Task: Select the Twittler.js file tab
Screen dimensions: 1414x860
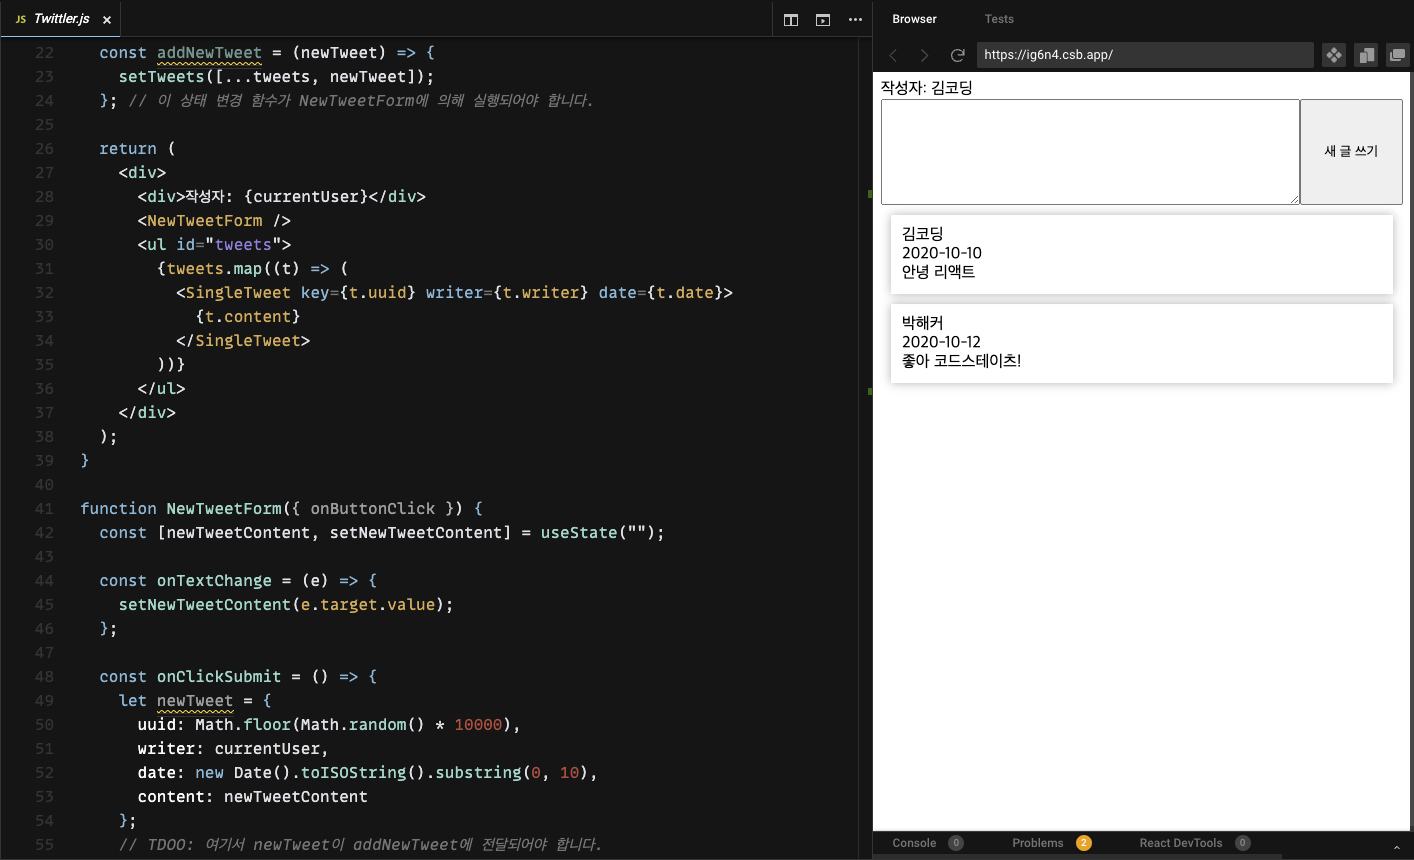Action: 61,19
